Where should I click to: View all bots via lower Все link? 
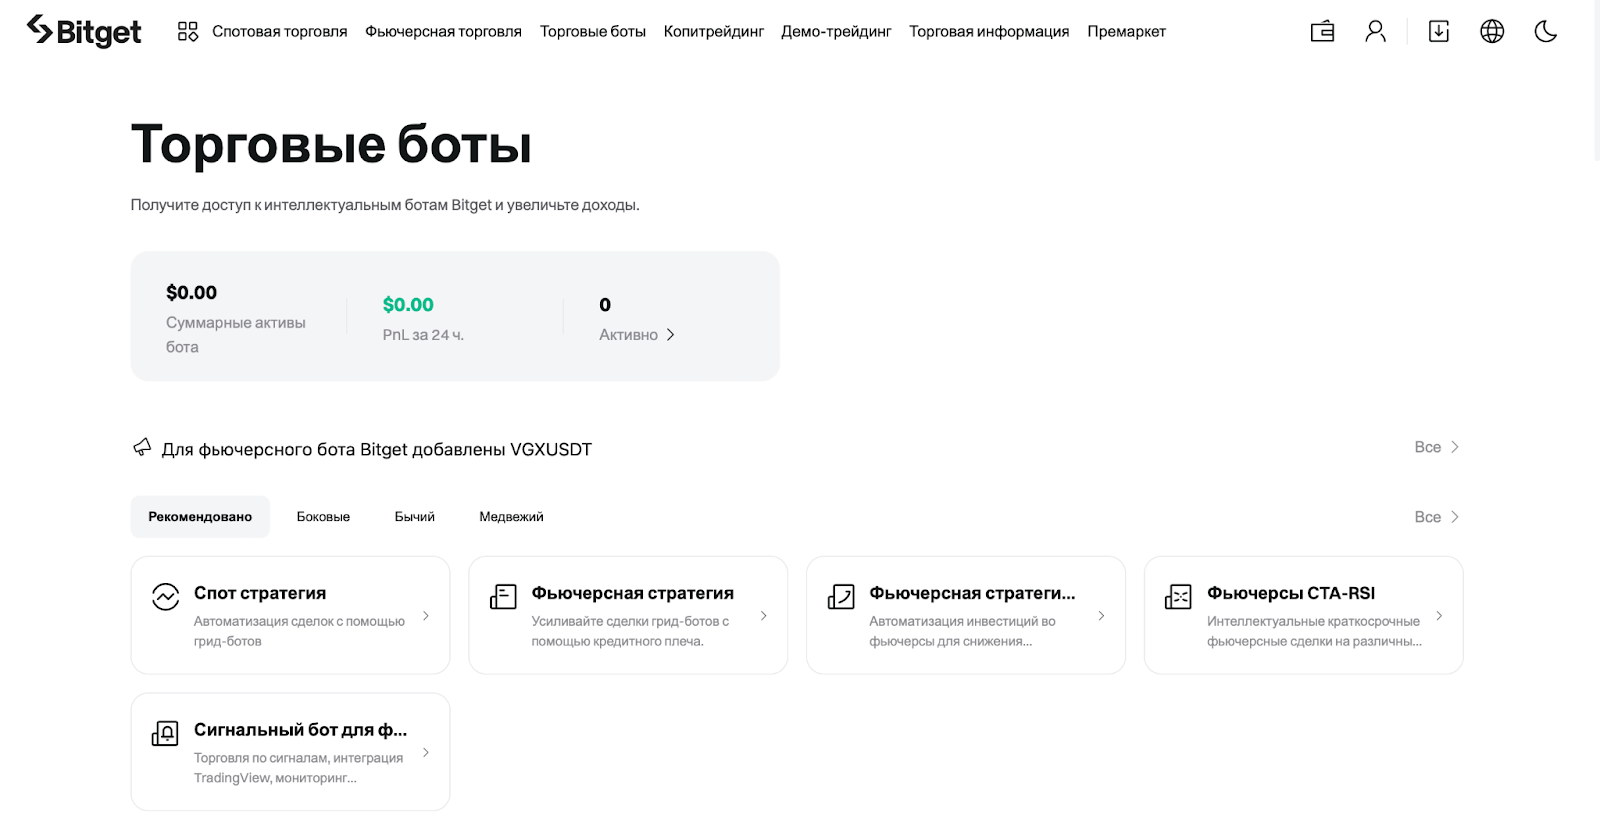(x=1437, y=517)
